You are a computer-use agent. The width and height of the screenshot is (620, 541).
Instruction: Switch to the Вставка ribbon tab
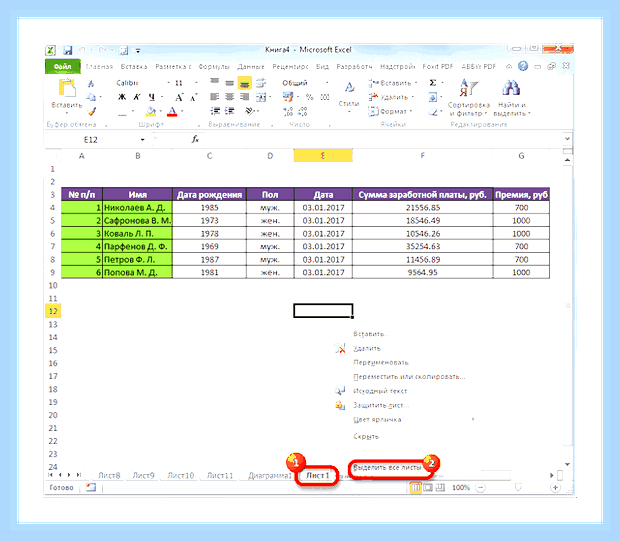tap(134, 66)
